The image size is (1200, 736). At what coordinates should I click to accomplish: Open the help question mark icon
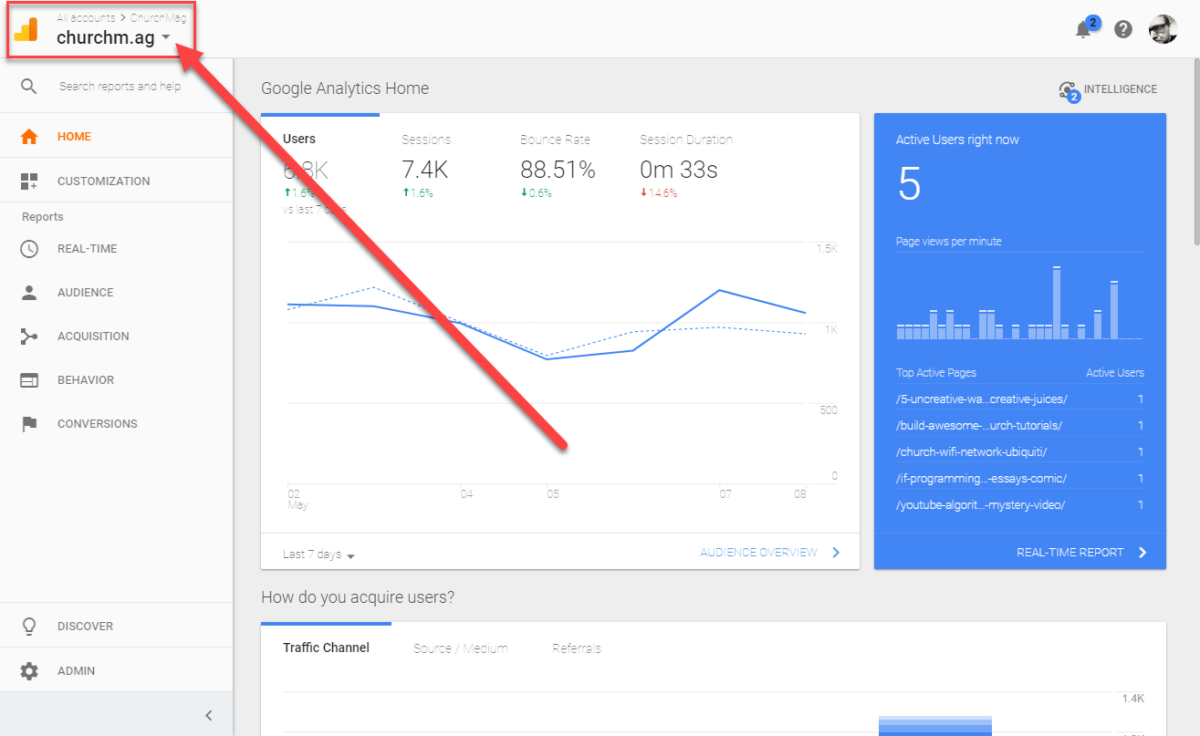(1123, 29)
